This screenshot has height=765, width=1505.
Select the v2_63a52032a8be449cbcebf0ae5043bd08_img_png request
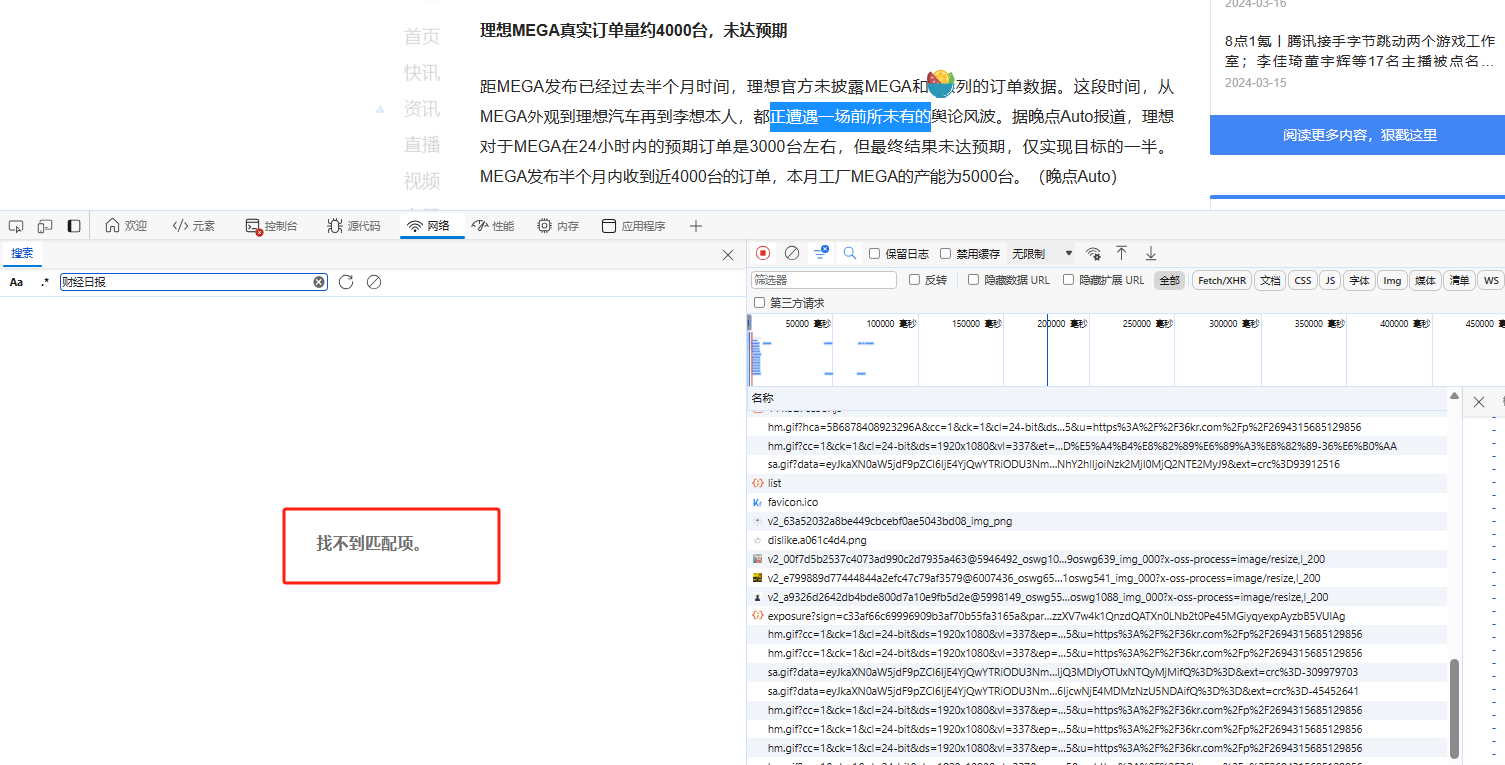click(x=1097, y=521)
